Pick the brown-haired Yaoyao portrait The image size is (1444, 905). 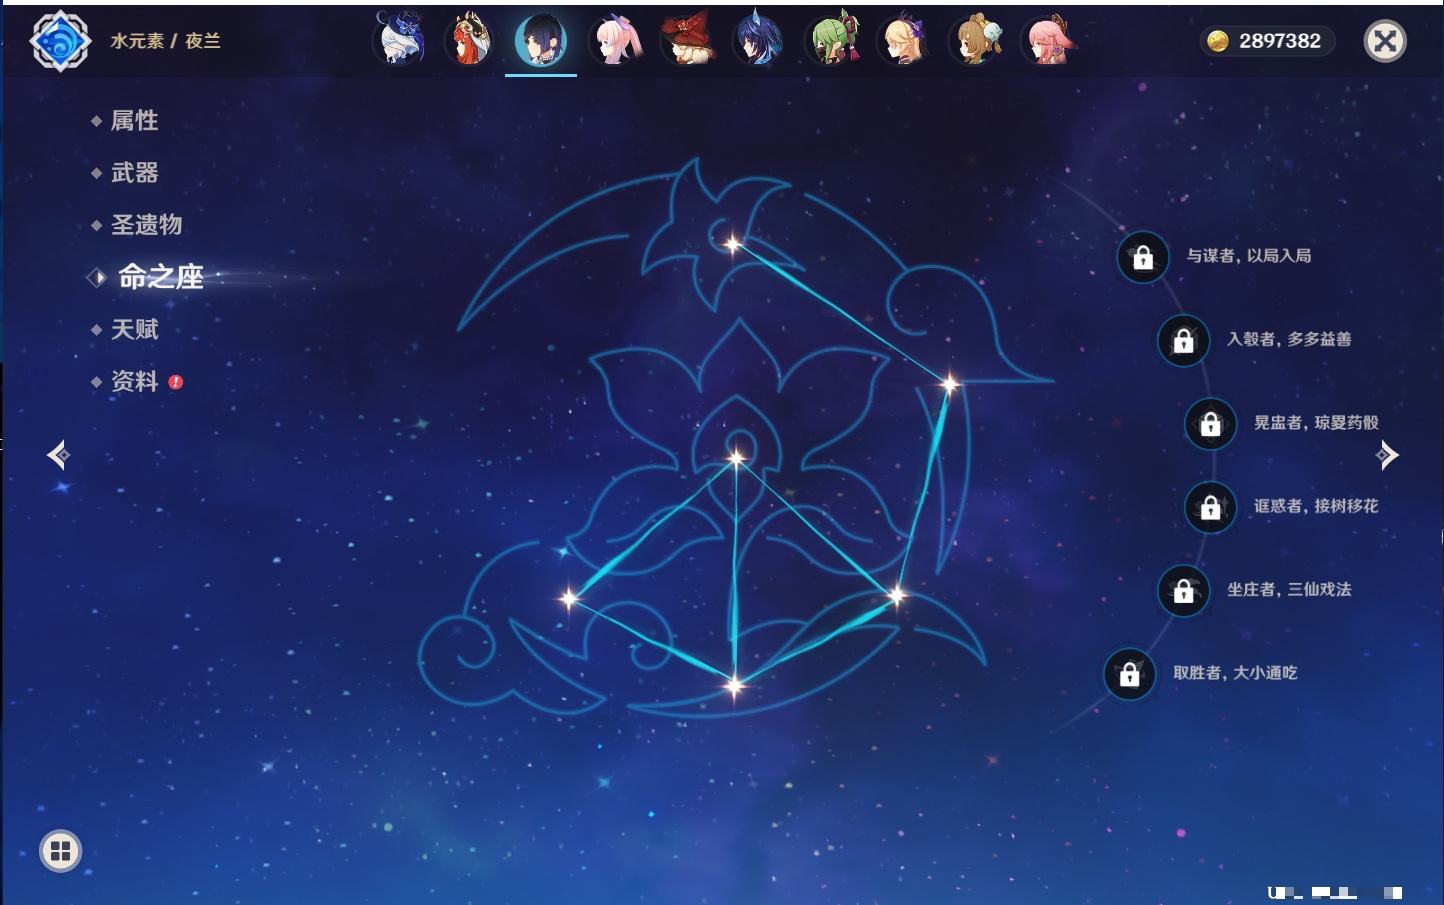click(975, 40)
